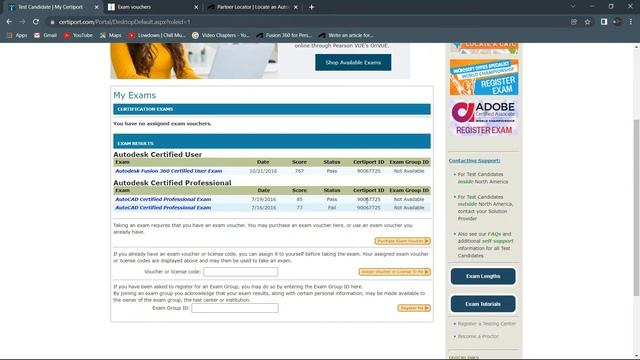This screenshot has width=640, height=360.
Task: Click the AutoCAD exam score 85
Action: click(299, 199)
